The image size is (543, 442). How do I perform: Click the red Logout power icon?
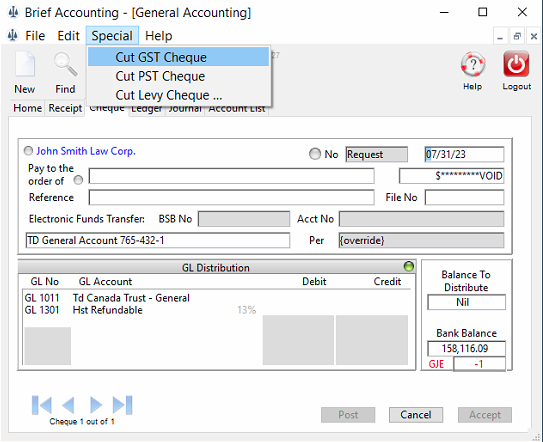(x=516, y=64)
